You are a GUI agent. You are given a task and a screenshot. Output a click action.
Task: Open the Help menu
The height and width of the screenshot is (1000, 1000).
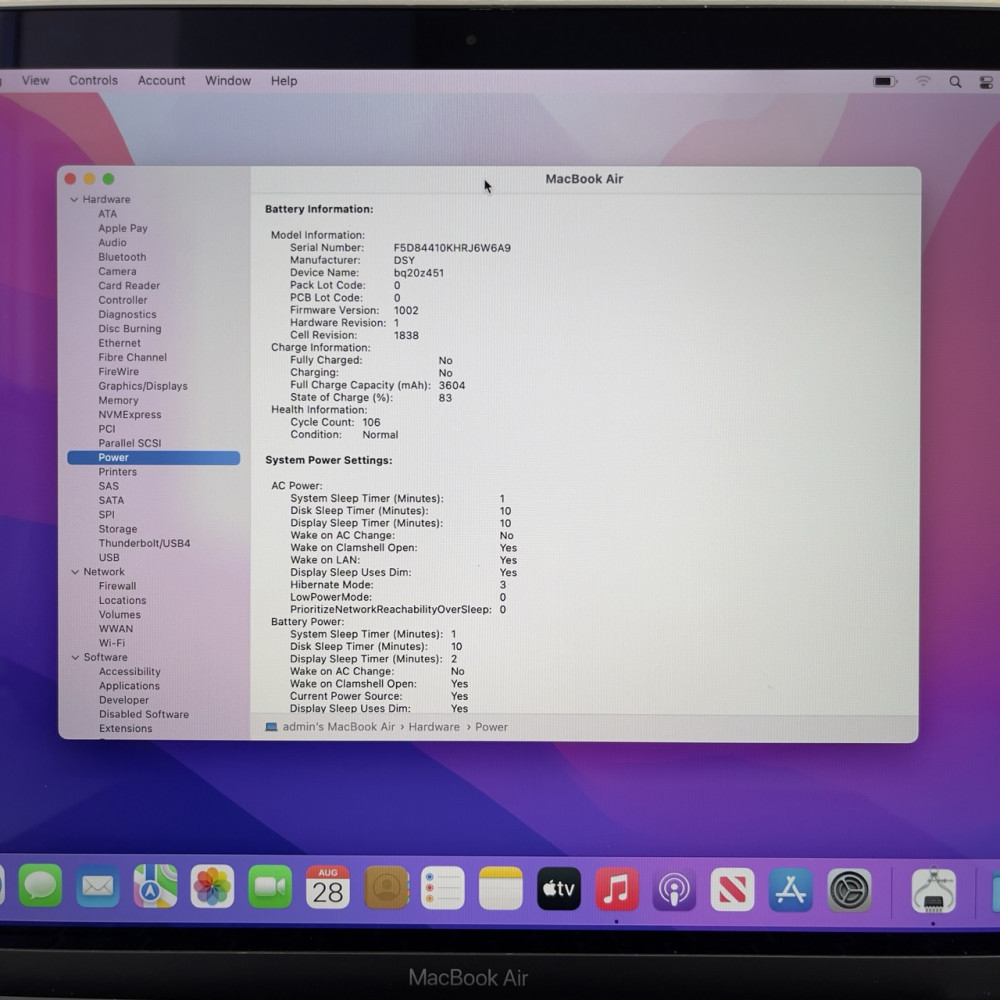[x=284, y=81]
